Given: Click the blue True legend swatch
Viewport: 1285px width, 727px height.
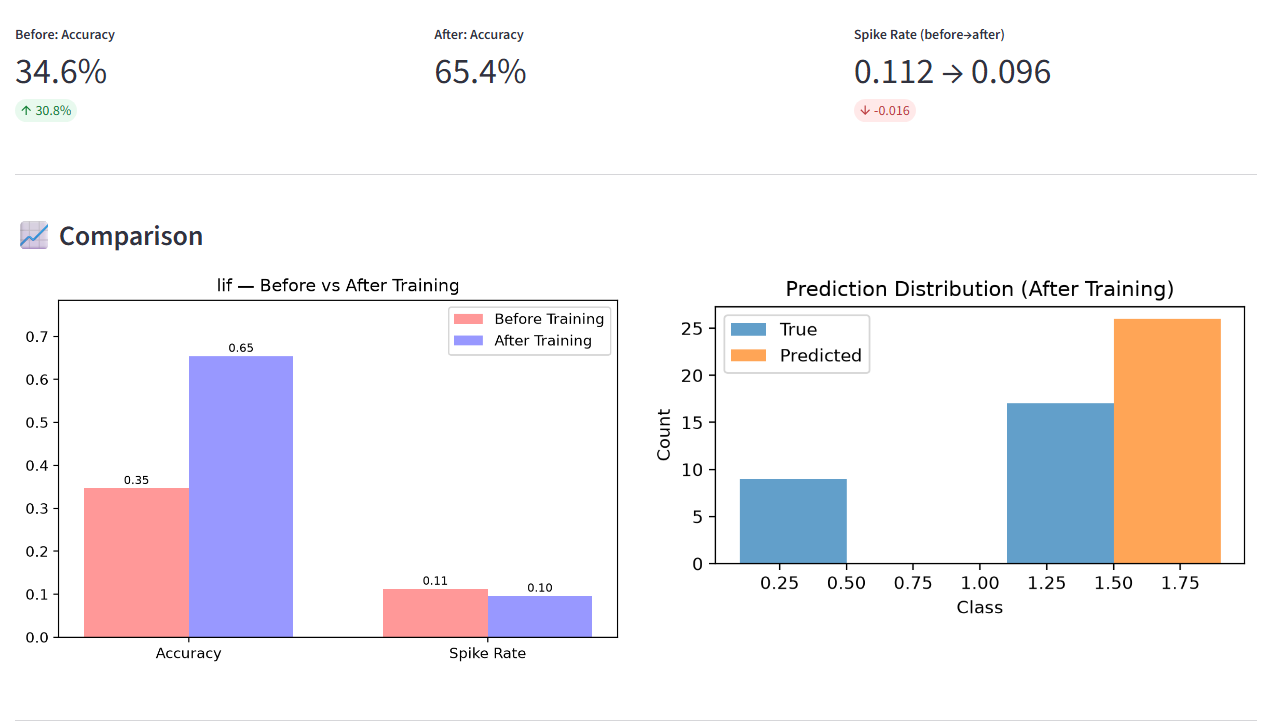Looking at the screenshot, I should [x=749, y=329].
